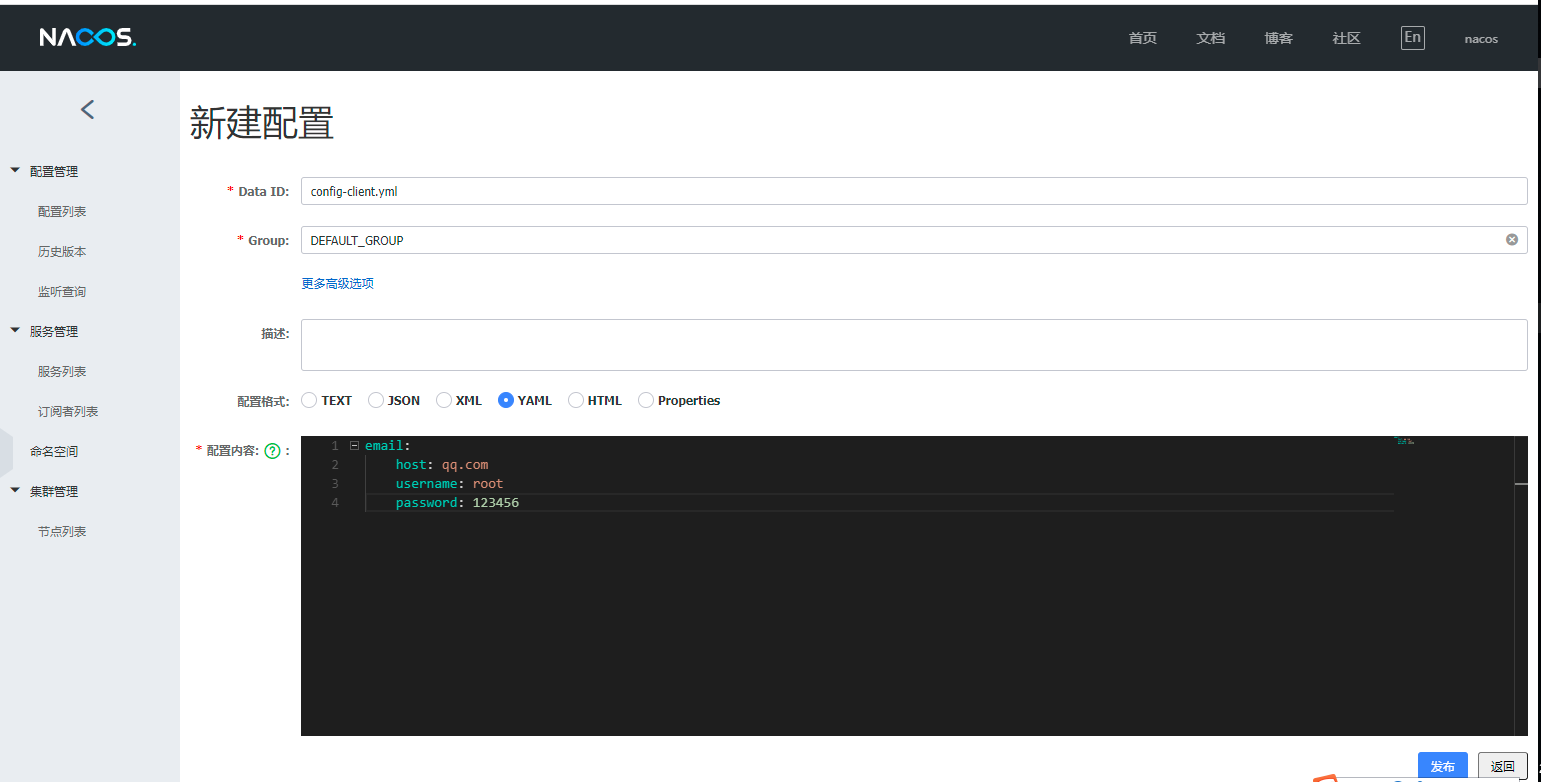
Task: Switch format to JSON
Action: pyautogui.click(x=375, y=399)
